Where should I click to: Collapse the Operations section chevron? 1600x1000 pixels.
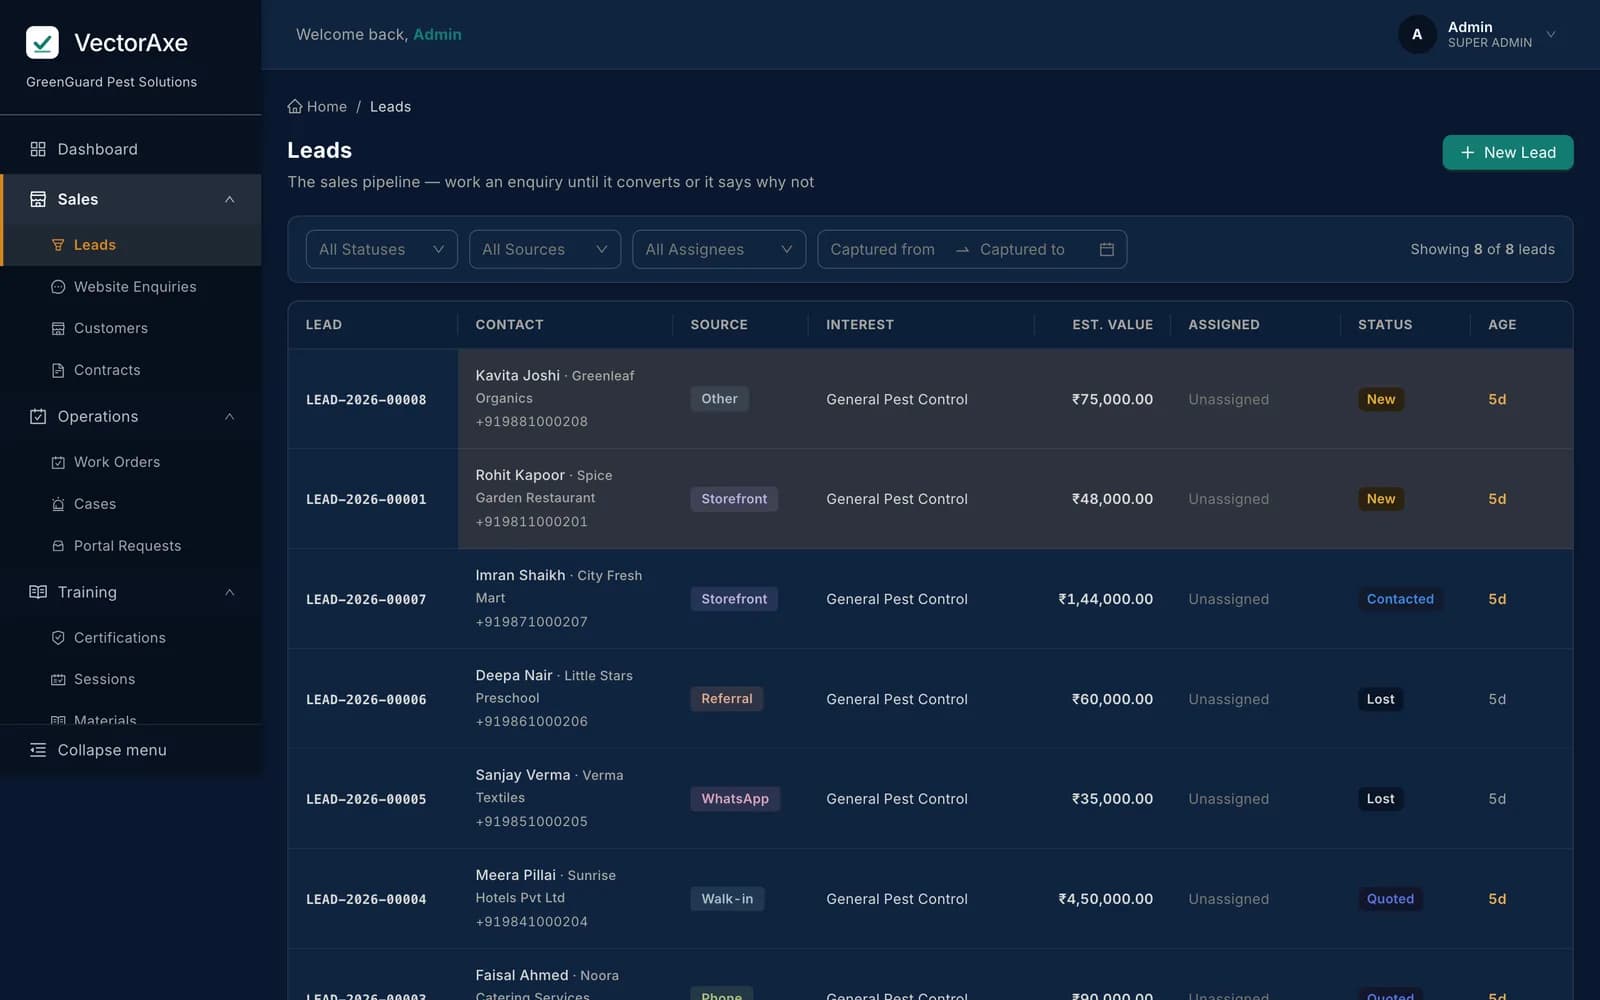230,416
